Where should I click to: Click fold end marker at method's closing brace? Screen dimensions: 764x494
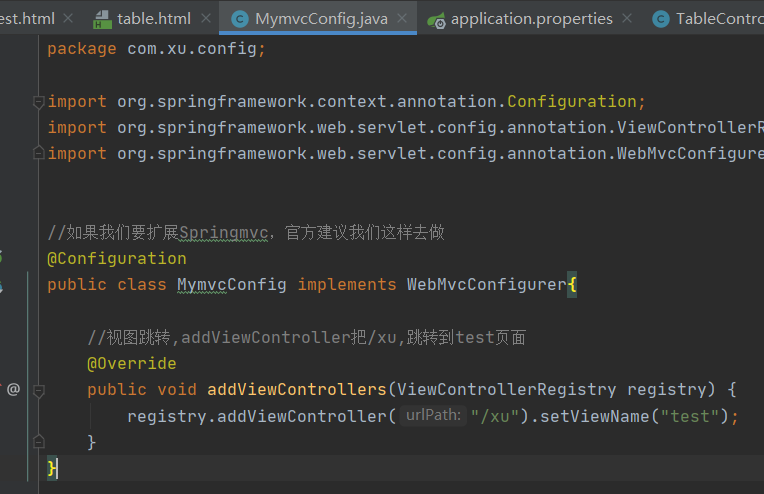pyautogui.click(x=38, y=441)
